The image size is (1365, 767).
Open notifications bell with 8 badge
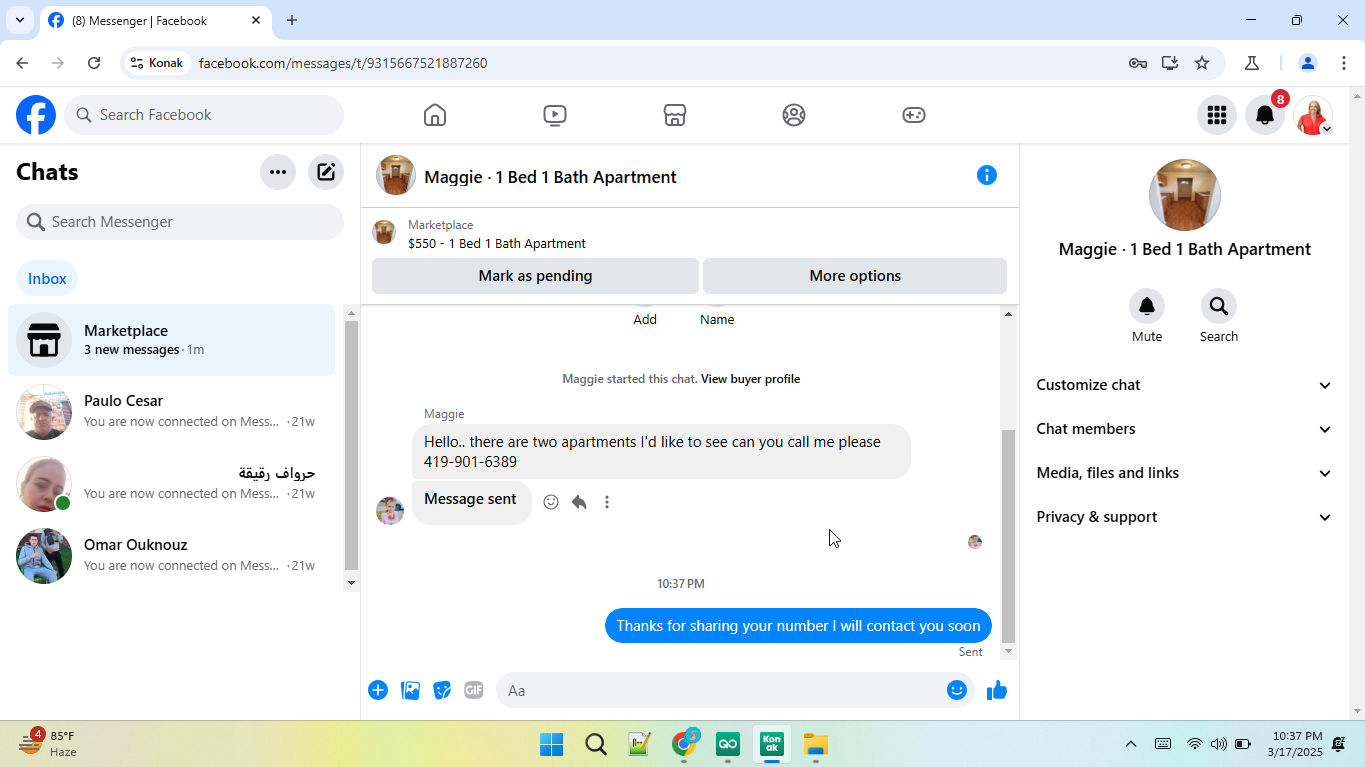[1265, 115]
